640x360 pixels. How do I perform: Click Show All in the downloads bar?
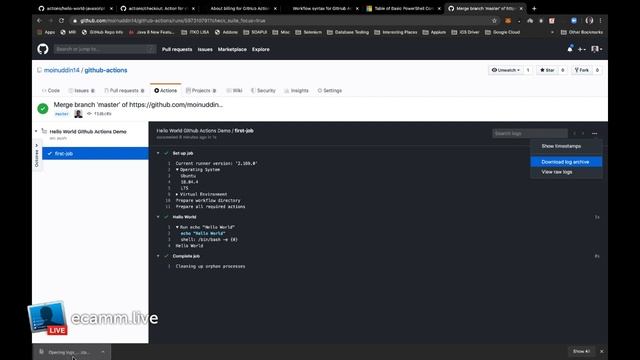click(581, 351)
